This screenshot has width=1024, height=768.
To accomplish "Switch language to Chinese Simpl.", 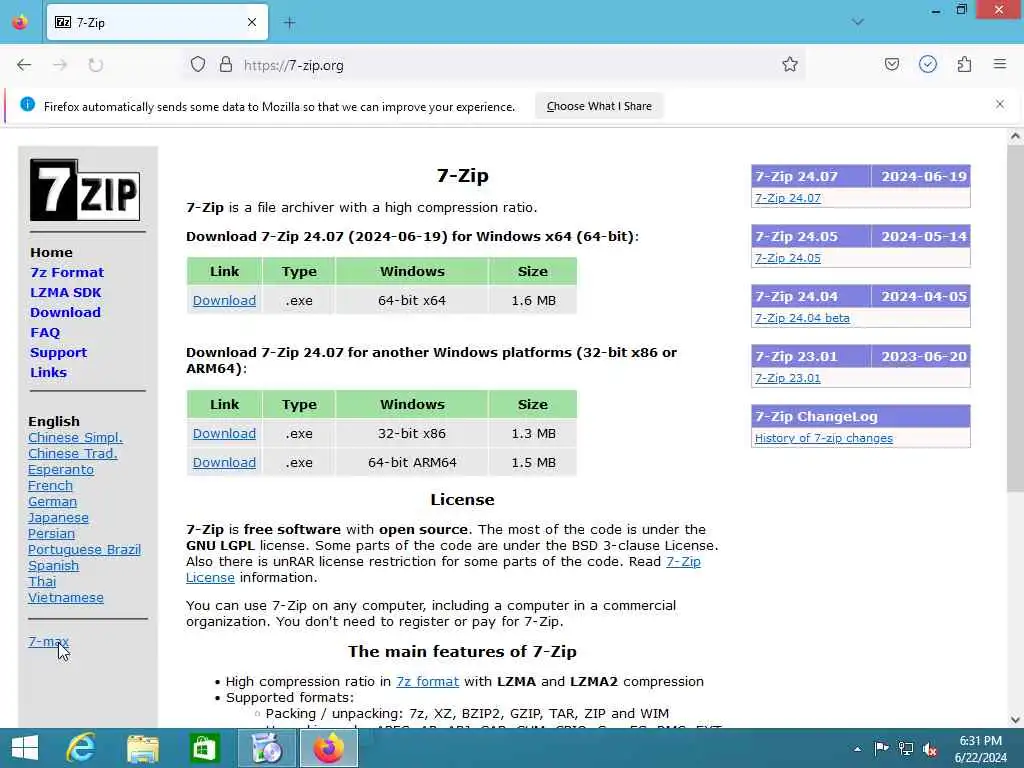I will [75, 438].
